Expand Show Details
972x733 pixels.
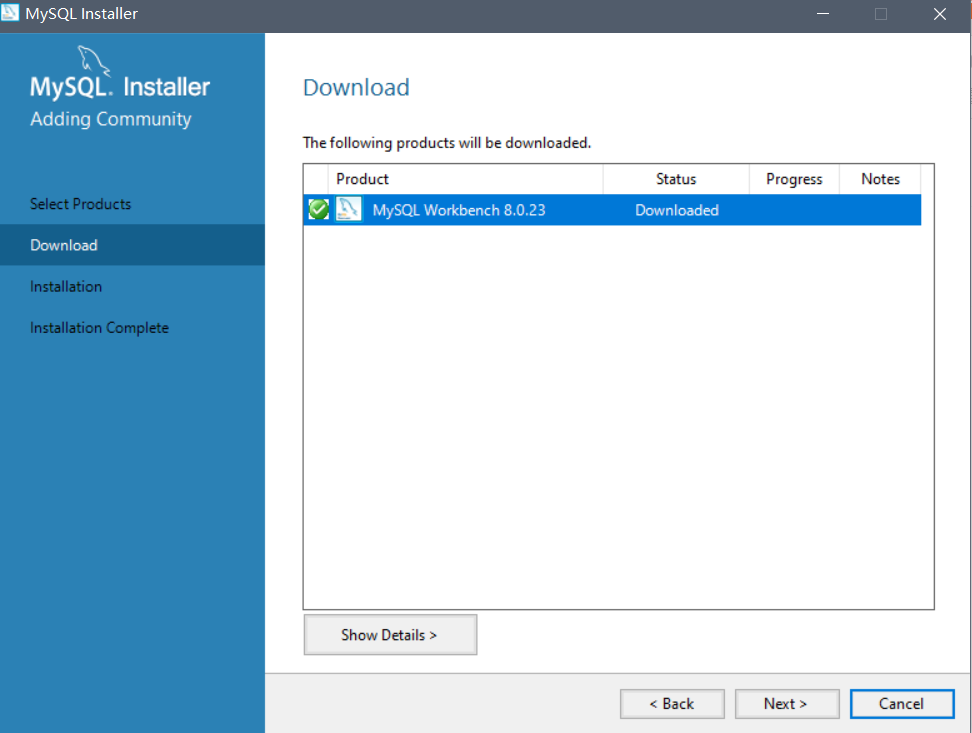[390, 634]
